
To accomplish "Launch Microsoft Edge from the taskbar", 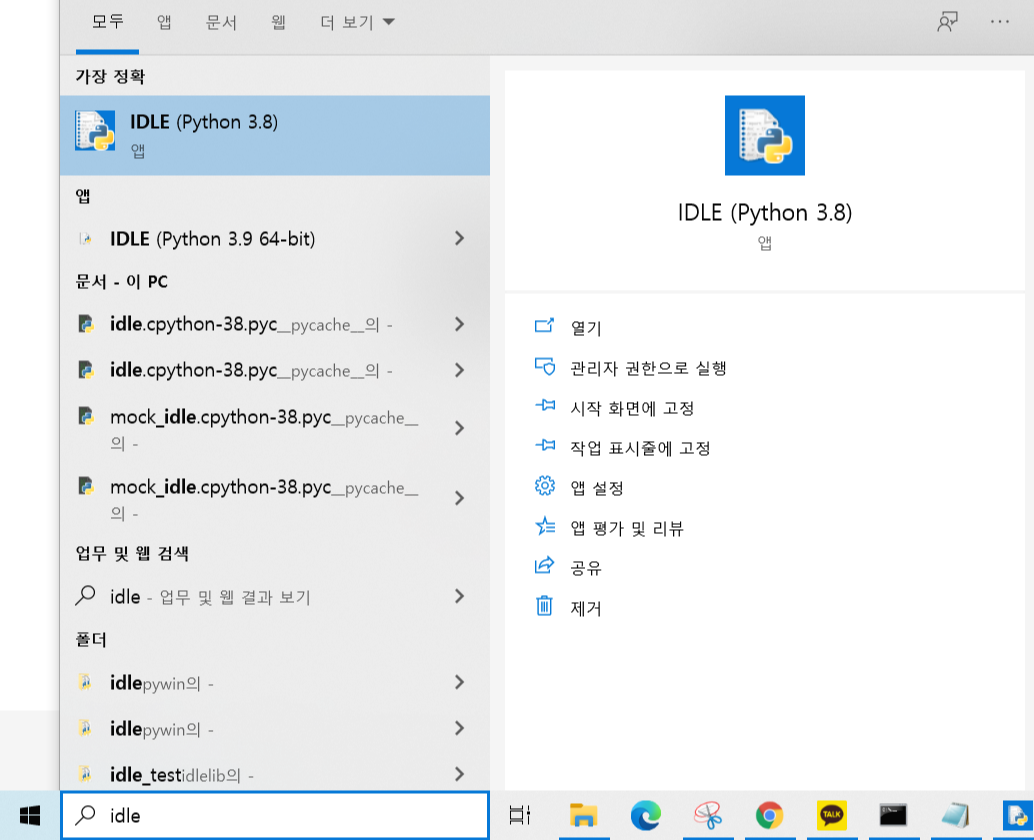I will 646,816.
